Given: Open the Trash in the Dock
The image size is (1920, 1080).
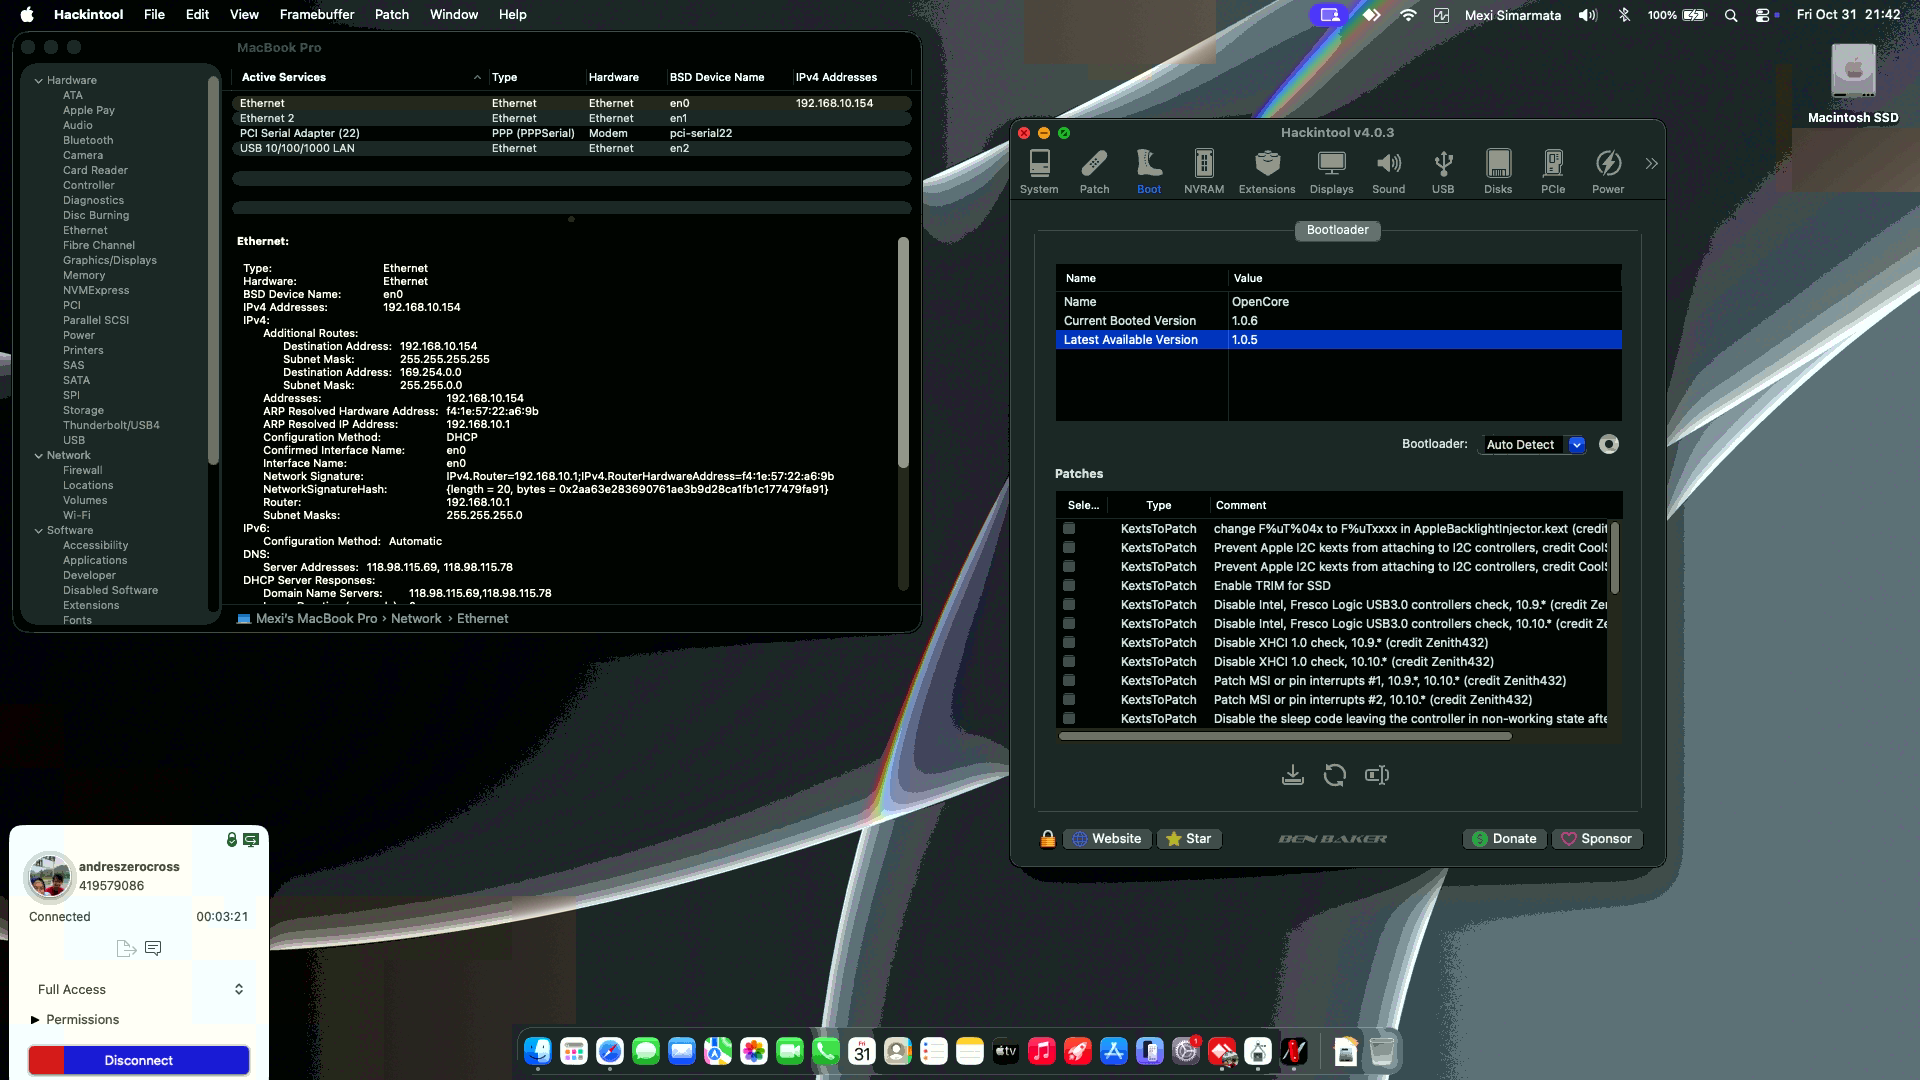Looking at the screenshot, I should click(1382, 1051).
